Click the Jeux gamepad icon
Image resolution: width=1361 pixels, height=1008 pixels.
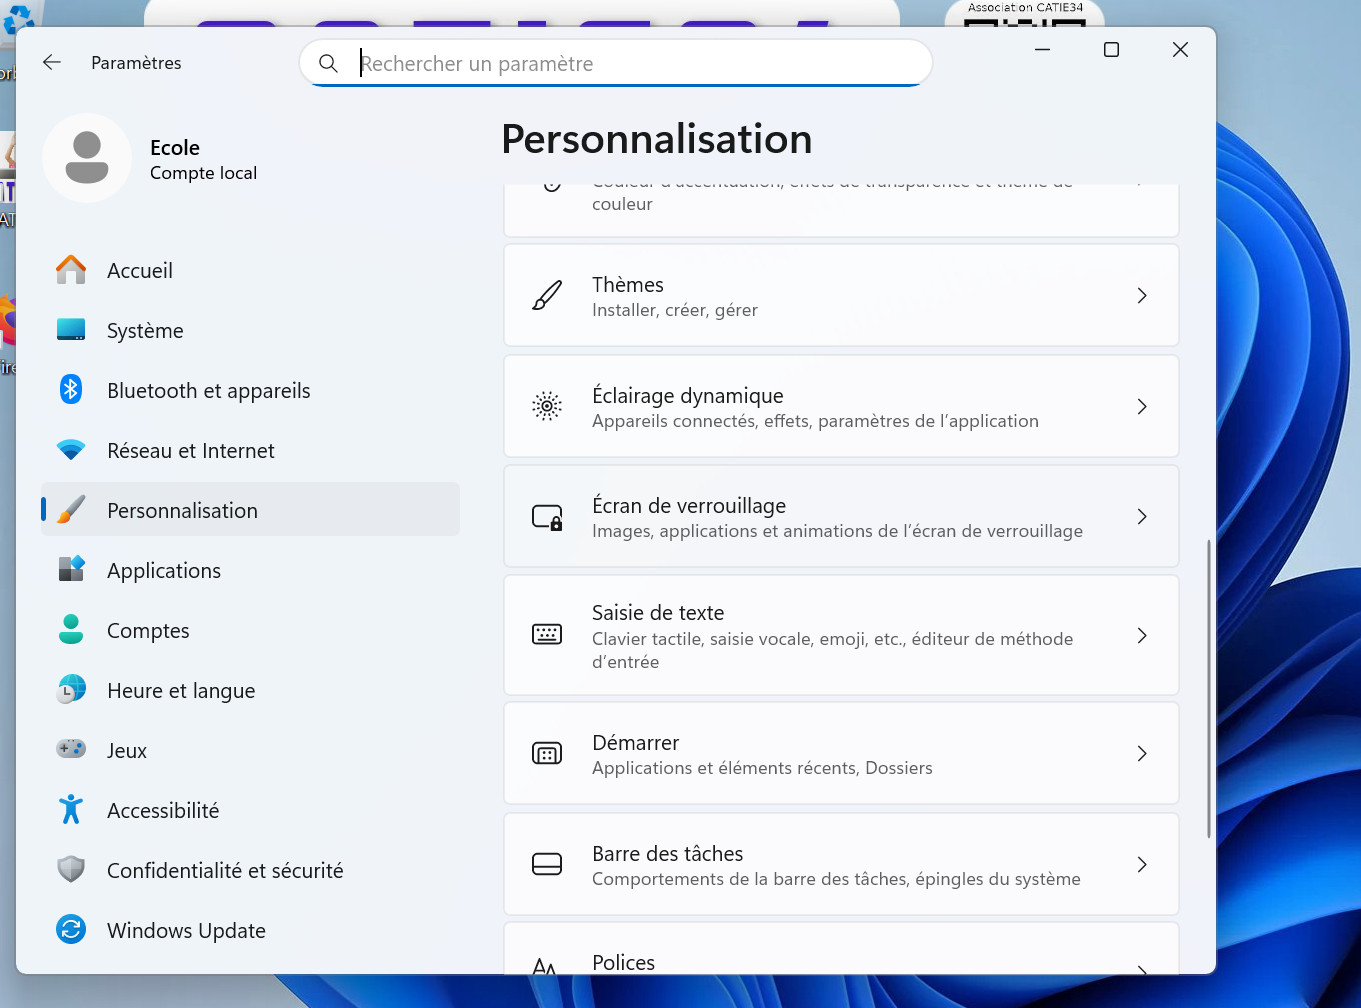71,749
